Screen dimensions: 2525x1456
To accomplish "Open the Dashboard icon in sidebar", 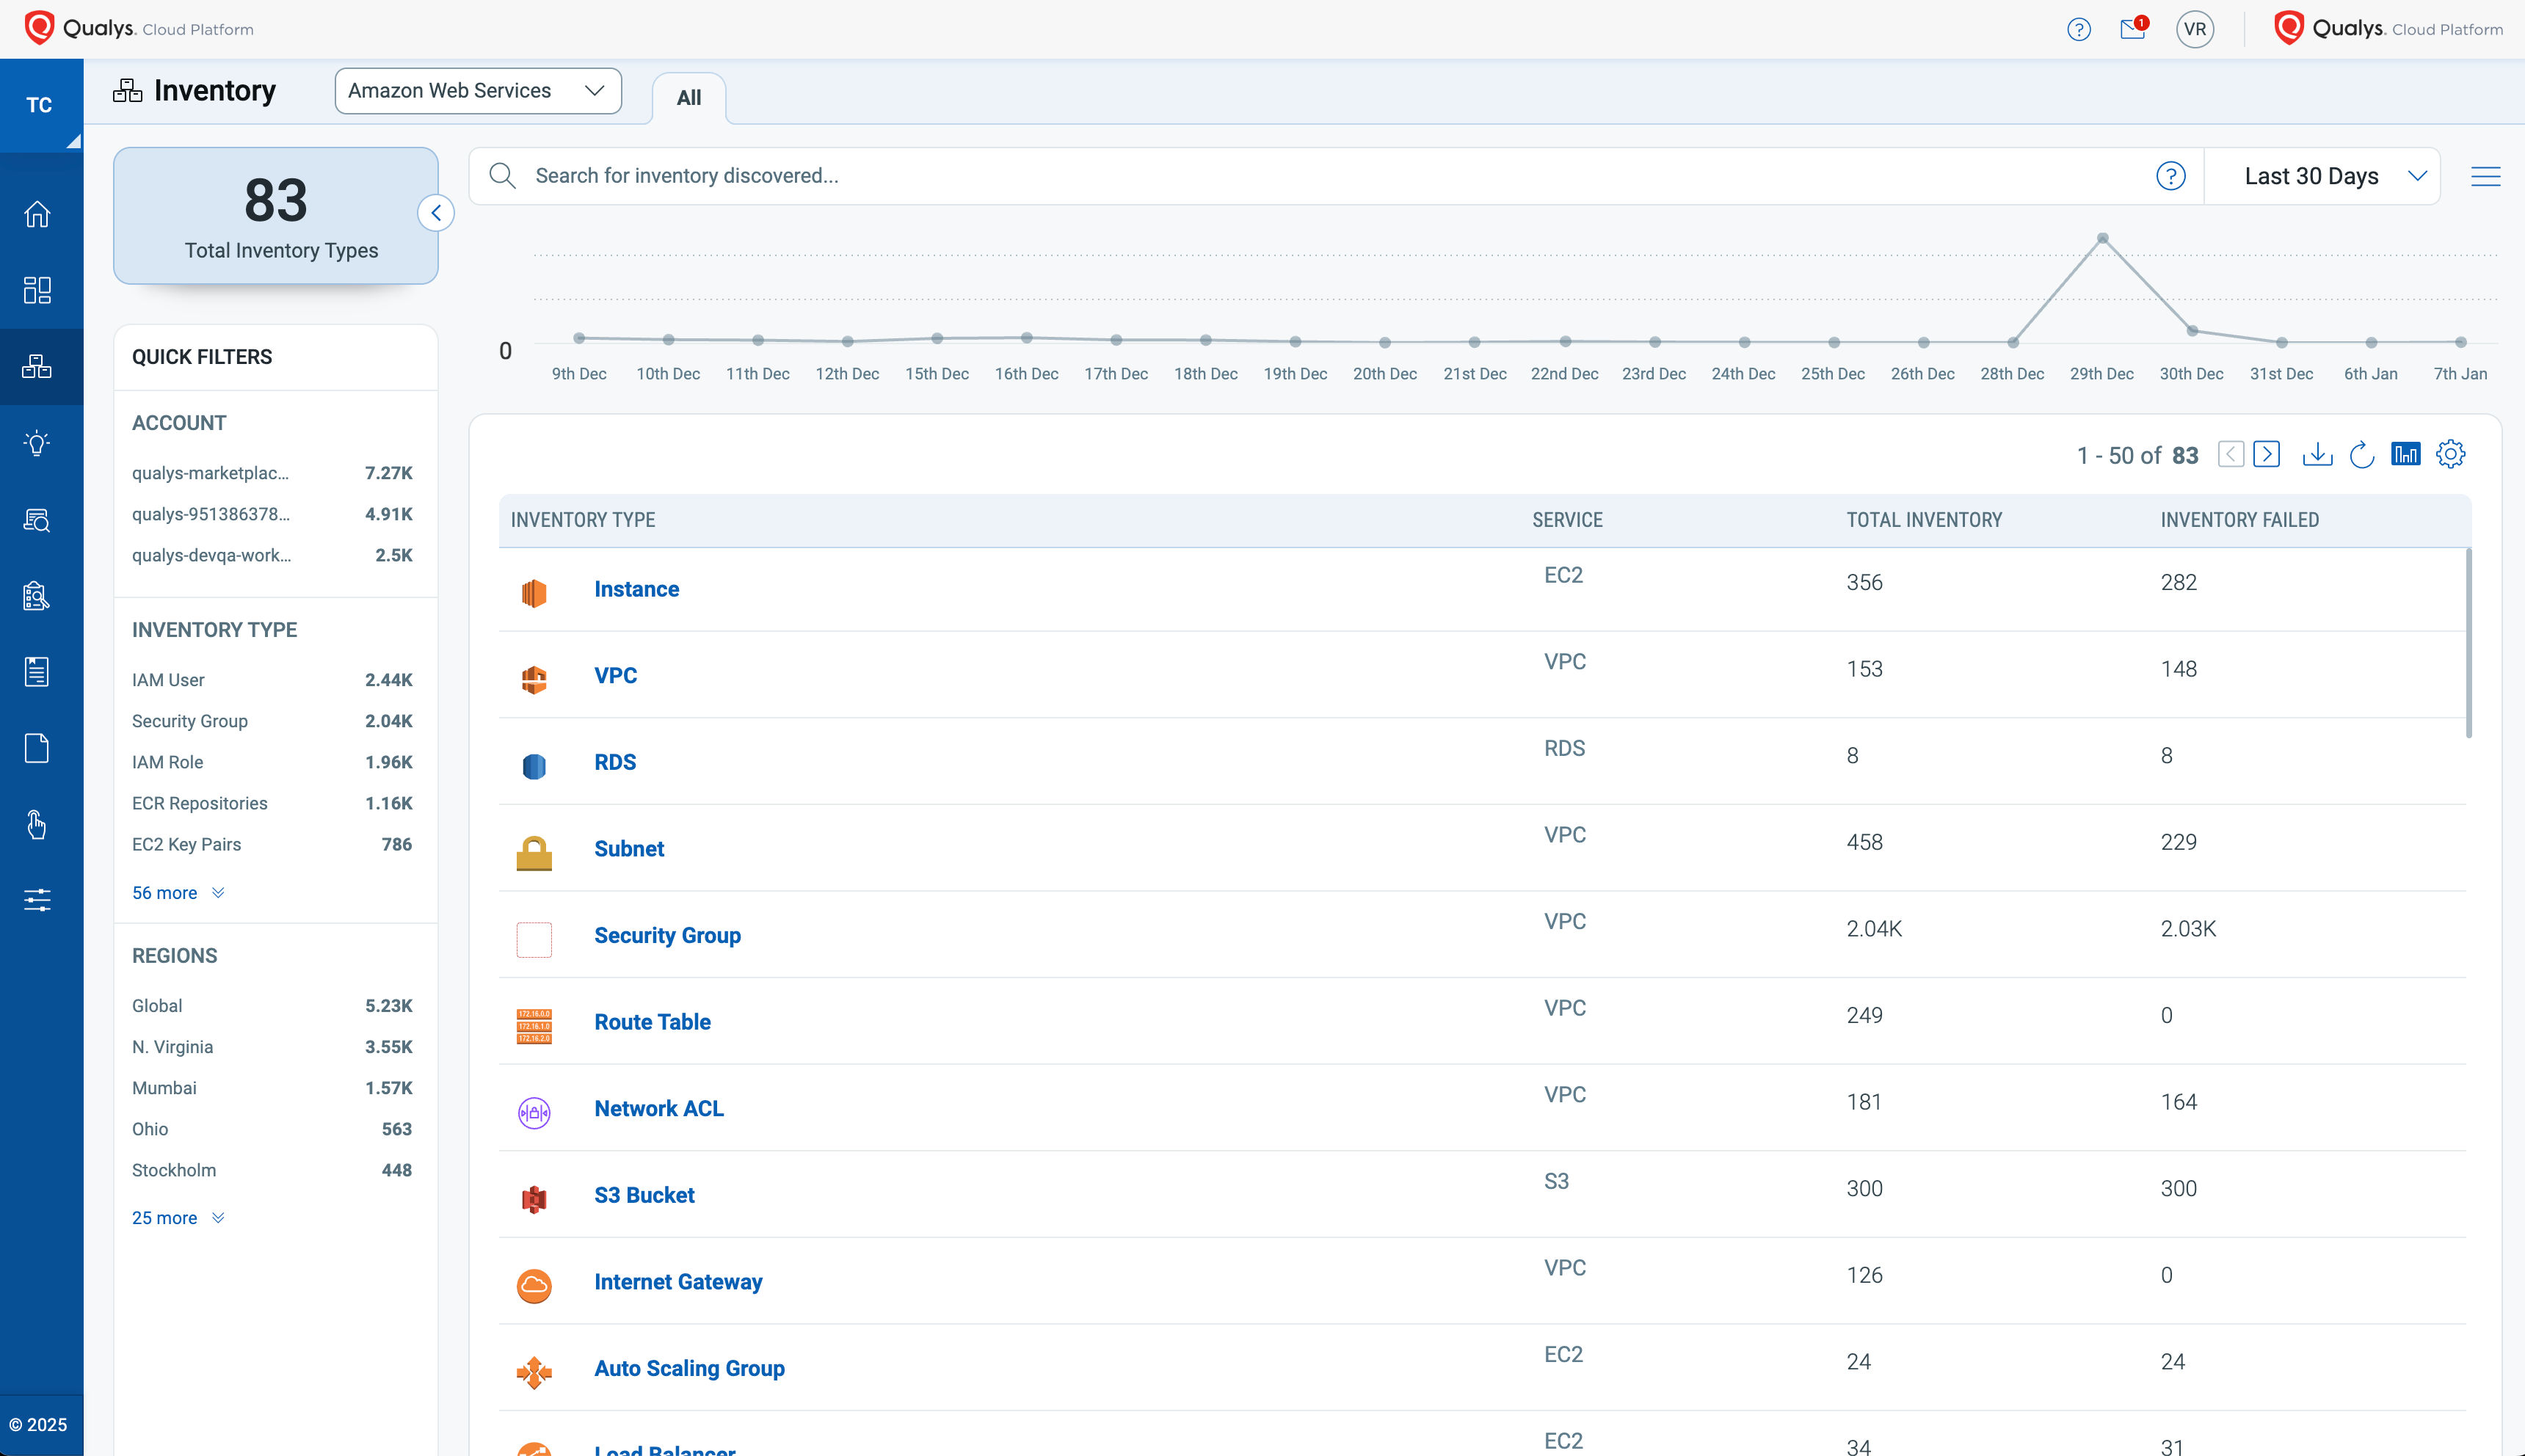I will [x=37, y=290].
